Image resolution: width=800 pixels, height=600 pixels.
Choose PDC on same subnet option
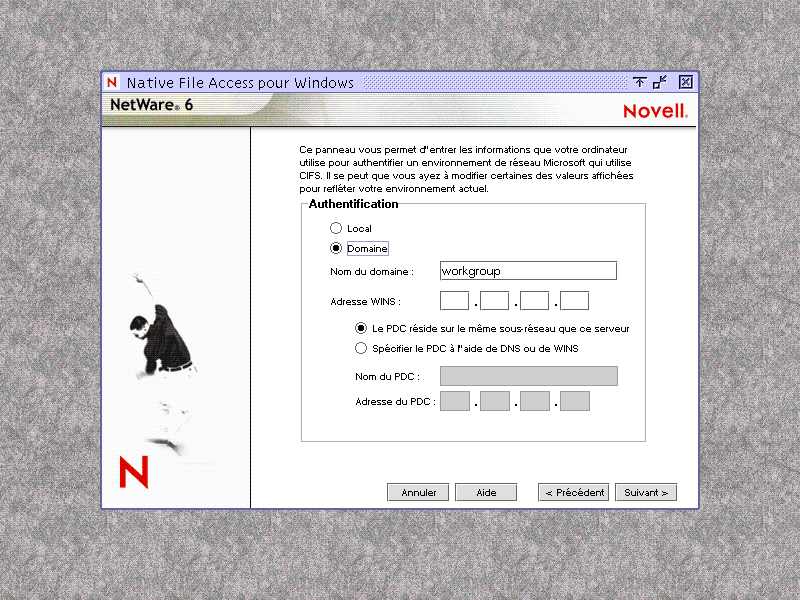pos(361,328)
